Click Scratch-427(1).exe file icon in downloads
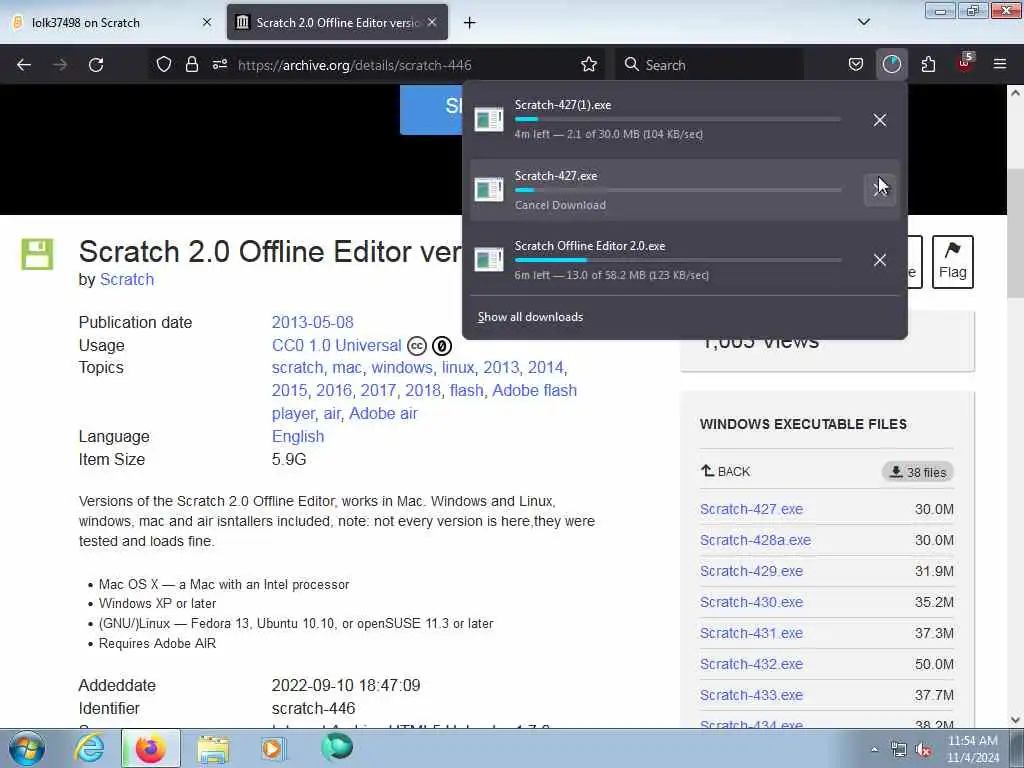Screen dimensions: 1024x768 pos(489,120)
